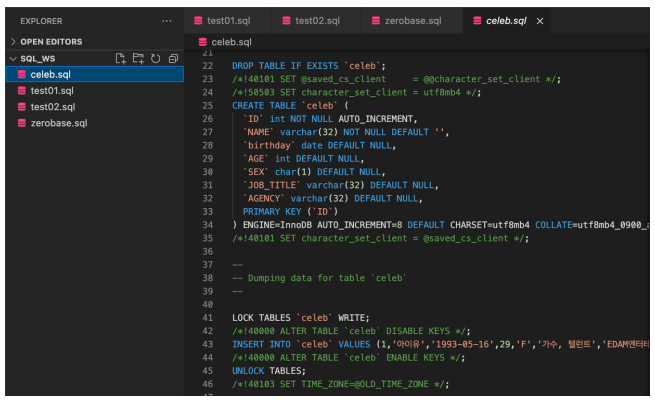This screenshot has width=655, height=400.
Task: Click the SET TIME_ZONE=@OLD_TIME_ZONE line
Action: (340, 384)
